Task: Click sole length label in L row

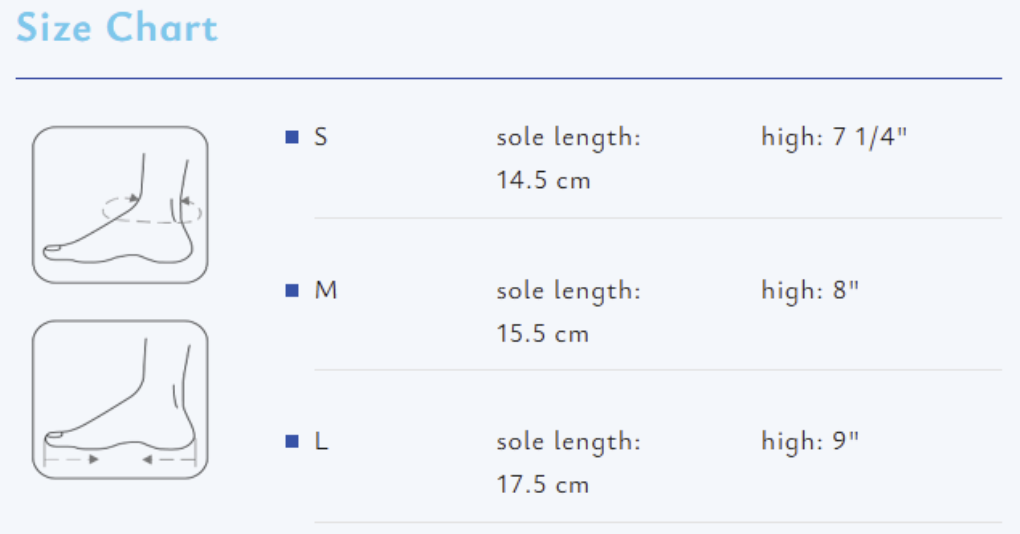Action: (567, 441)
